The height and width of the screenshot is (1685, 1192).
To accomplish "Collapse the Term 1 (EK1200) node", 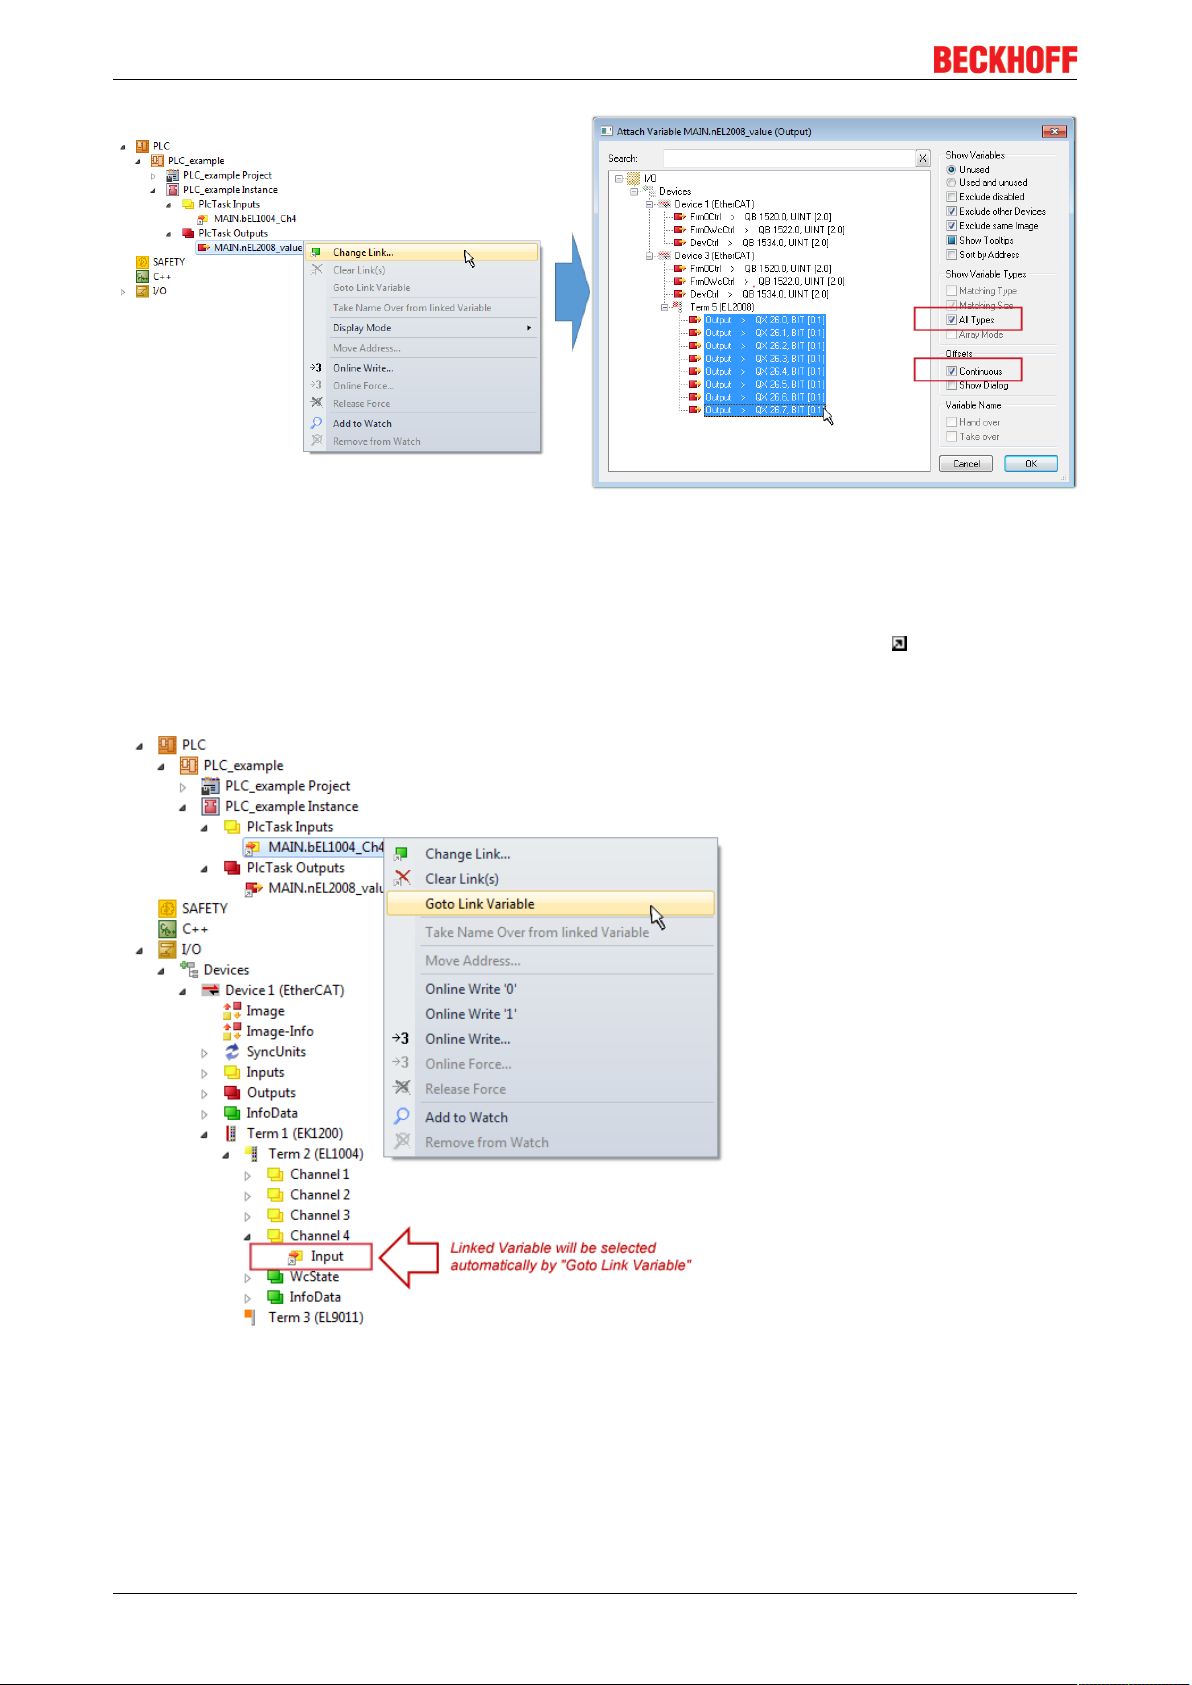I will click(204, 1134).
